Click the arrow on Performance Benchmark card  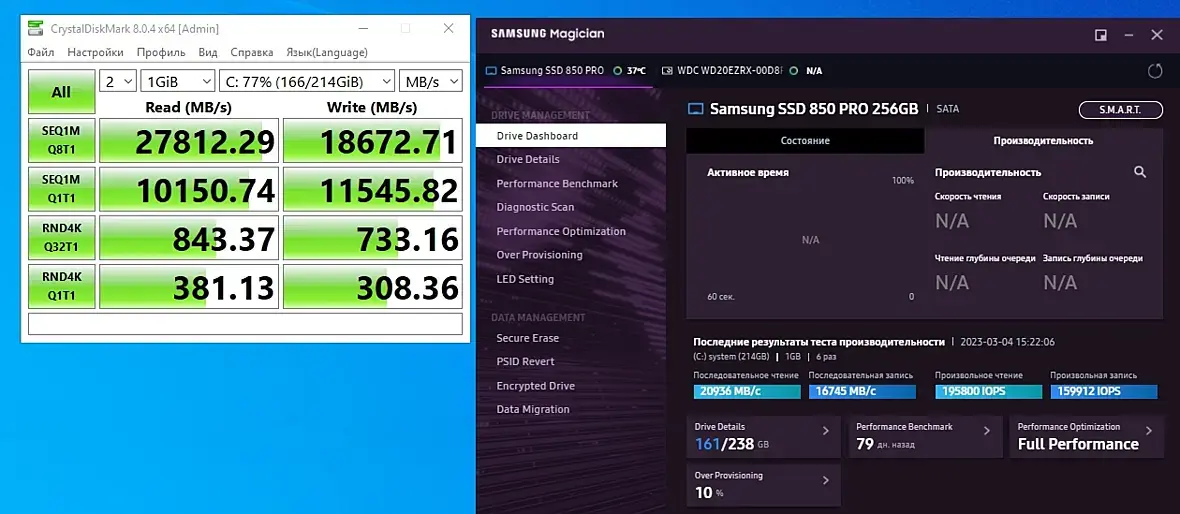(987, 431)
